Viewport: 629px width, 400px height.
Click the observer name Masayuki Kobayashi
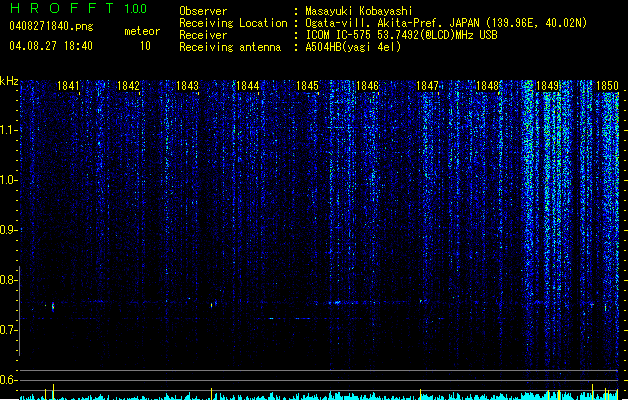[358, 11]
